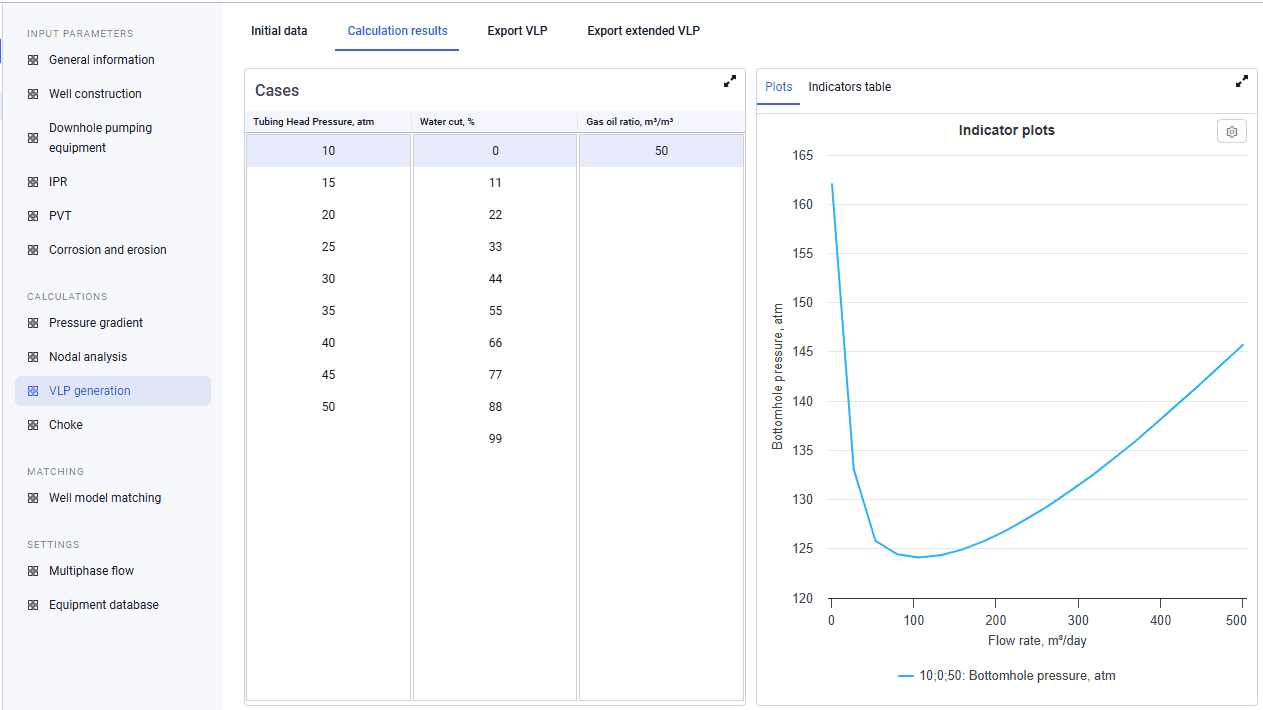This screenshot has width=1263, height=710.
Task: Choose water cut 55 percent
Action: (495, 311)
